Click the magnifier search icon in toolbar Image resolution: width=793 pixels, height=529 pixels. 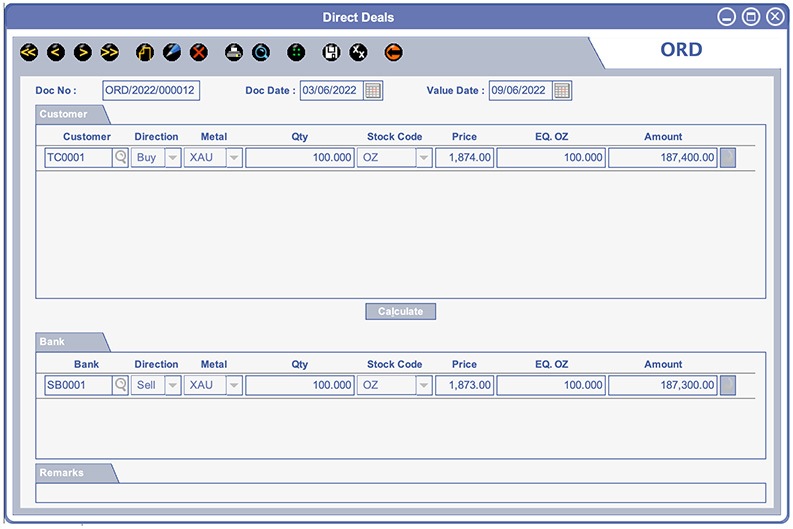pos(261,52)
